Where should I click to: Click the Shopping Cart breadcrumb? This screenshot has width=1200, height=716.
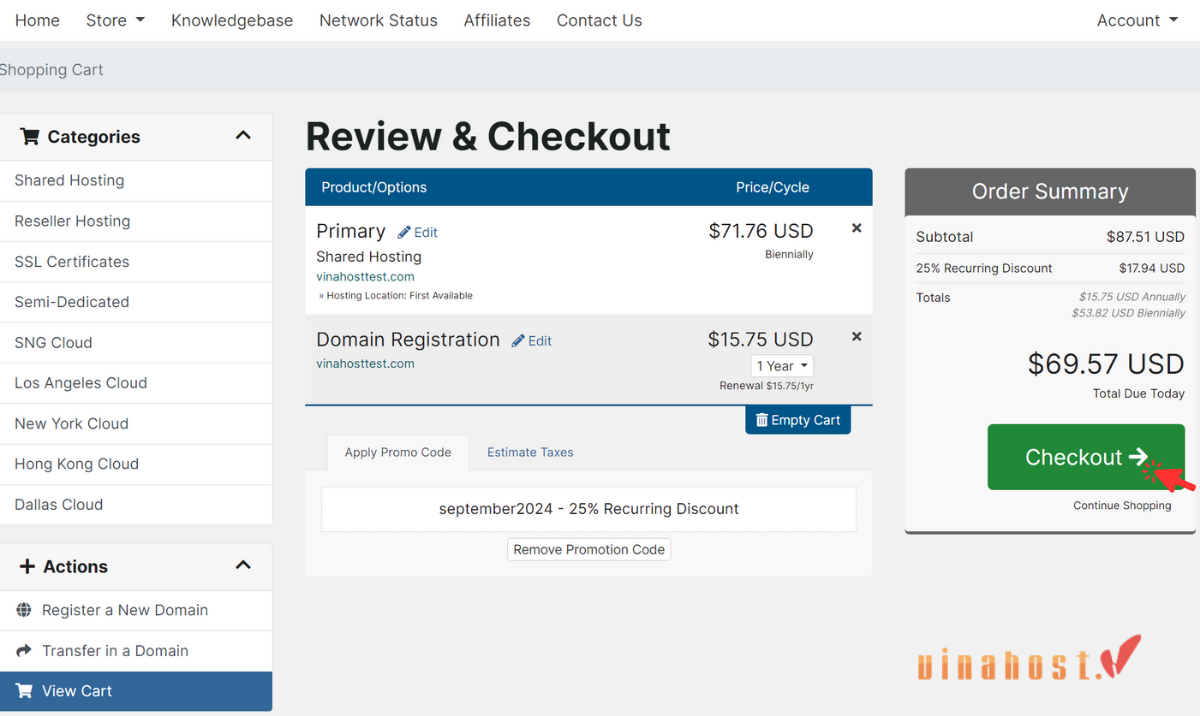click(52, 70)
